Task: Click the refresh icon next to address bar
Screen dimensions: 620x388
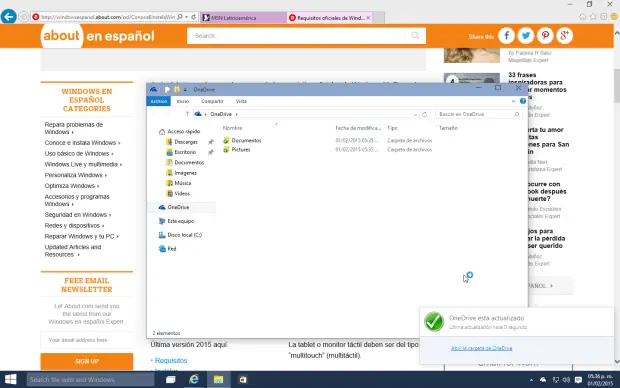Action: (x=425, y=114)
